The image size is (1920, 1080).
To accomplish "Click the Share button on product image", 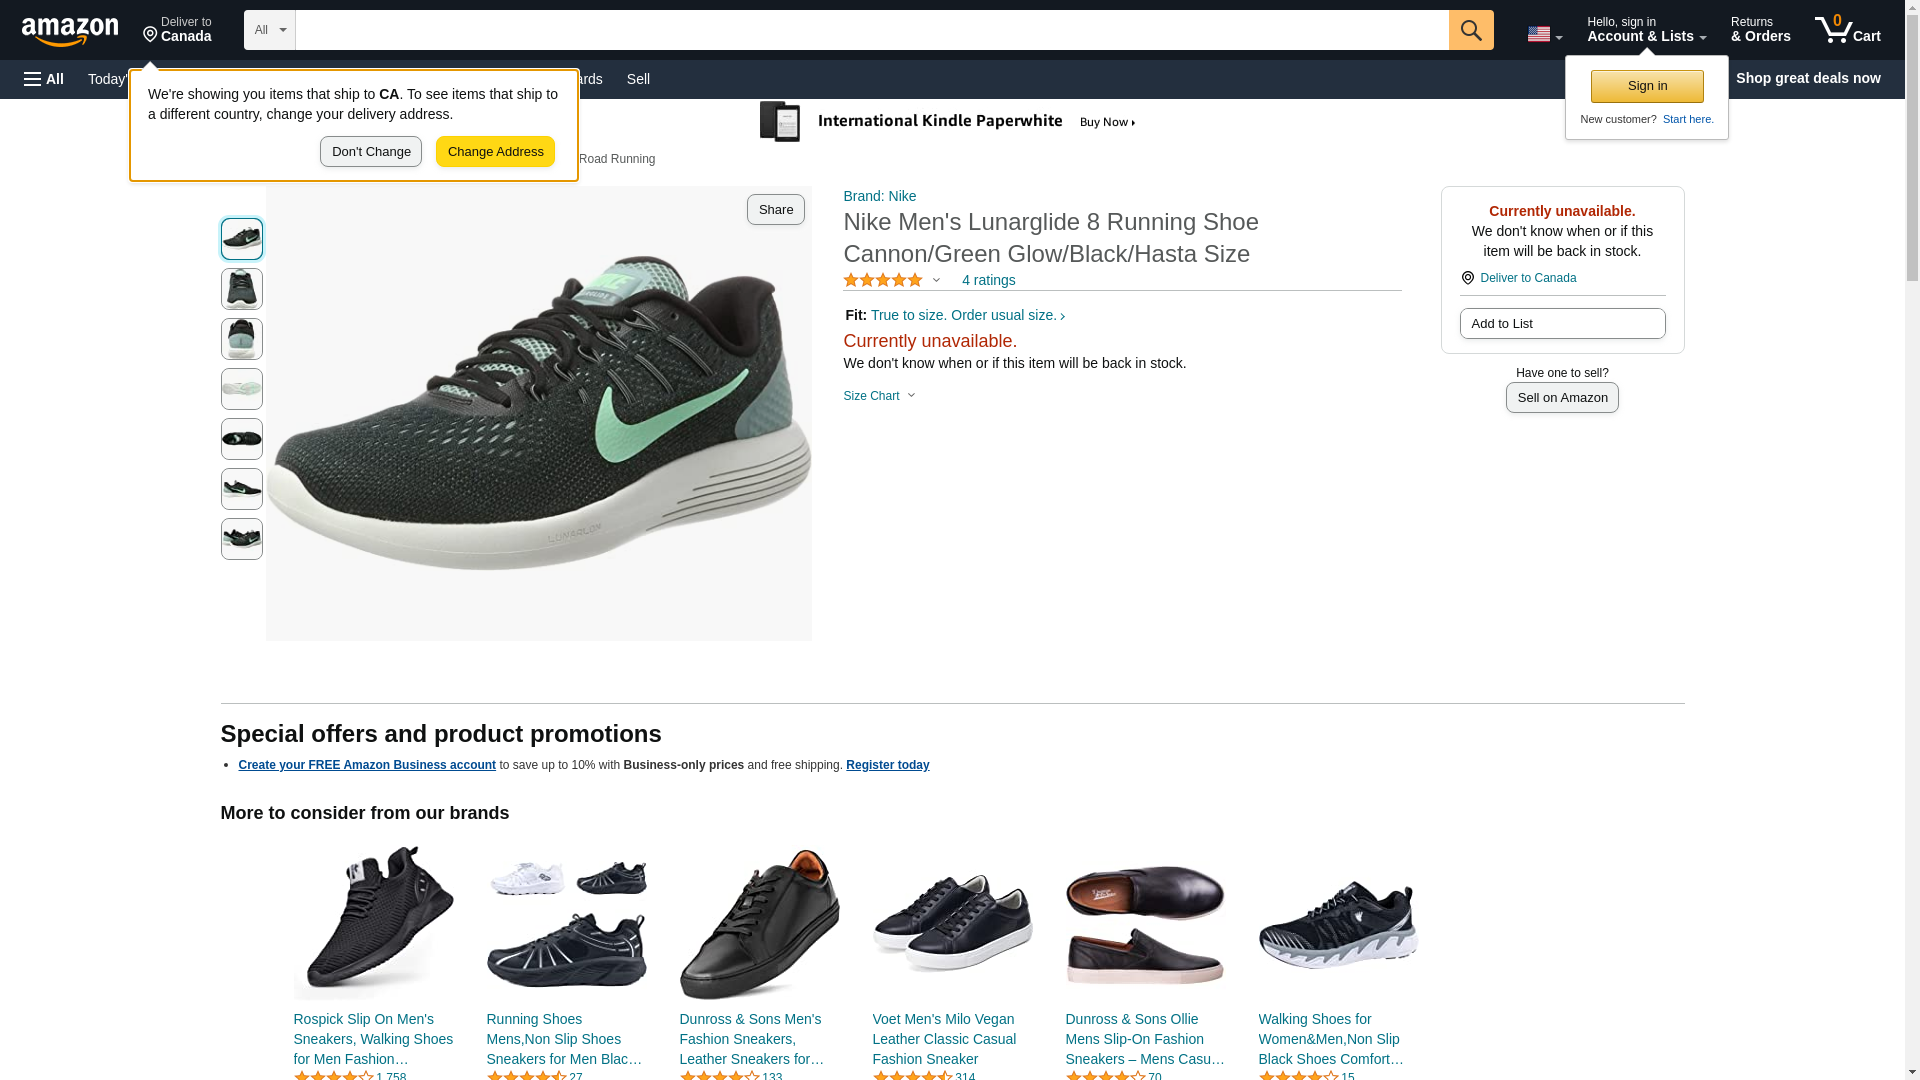I will (x=775, y=210).
